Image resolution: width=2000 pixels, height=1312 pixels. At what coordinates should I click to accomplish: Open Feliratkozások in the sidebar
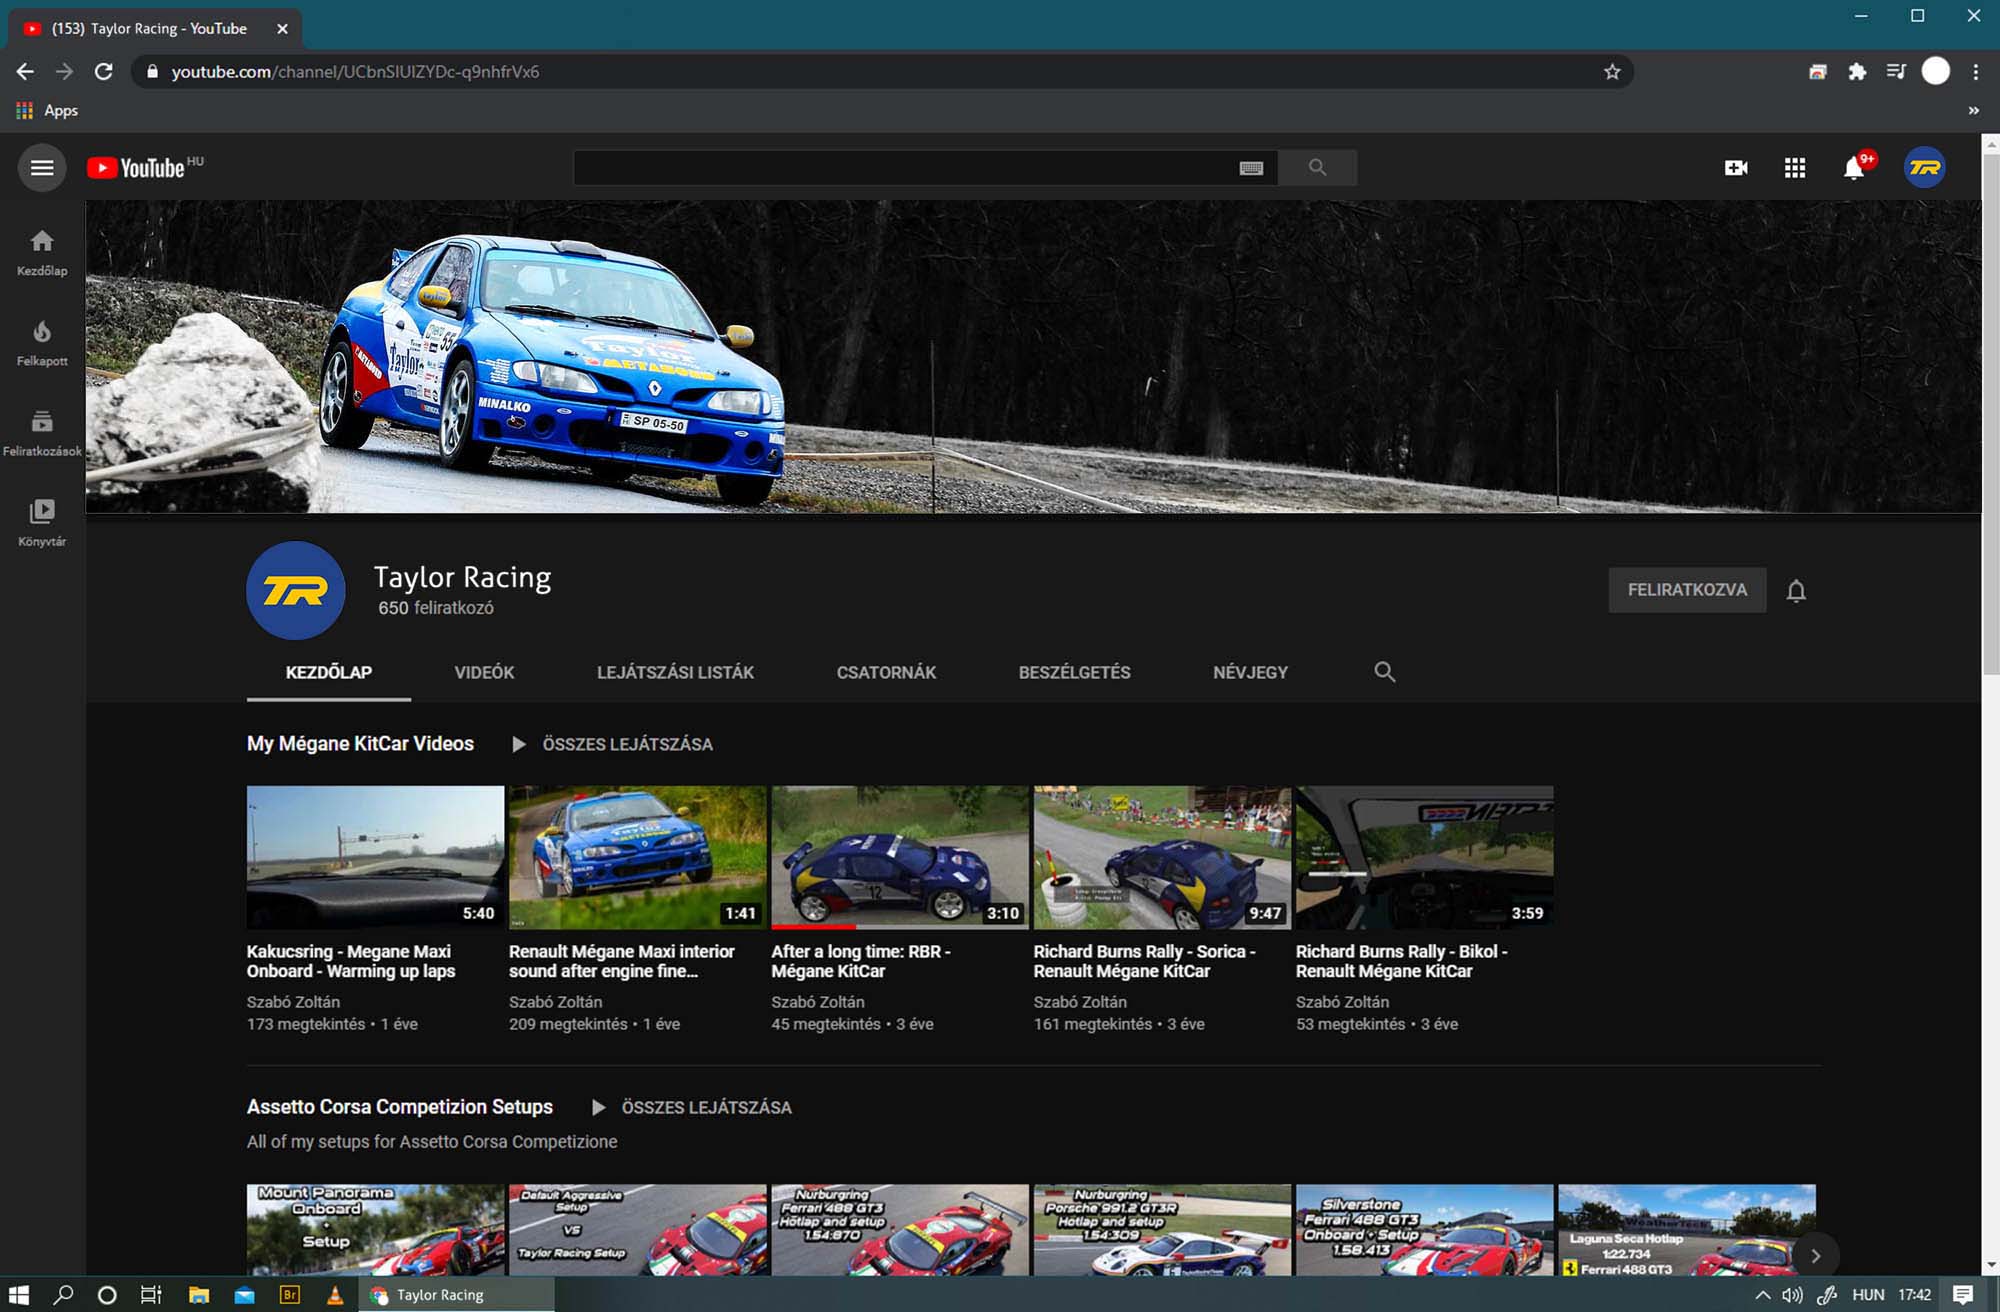[x=42, y=433]
